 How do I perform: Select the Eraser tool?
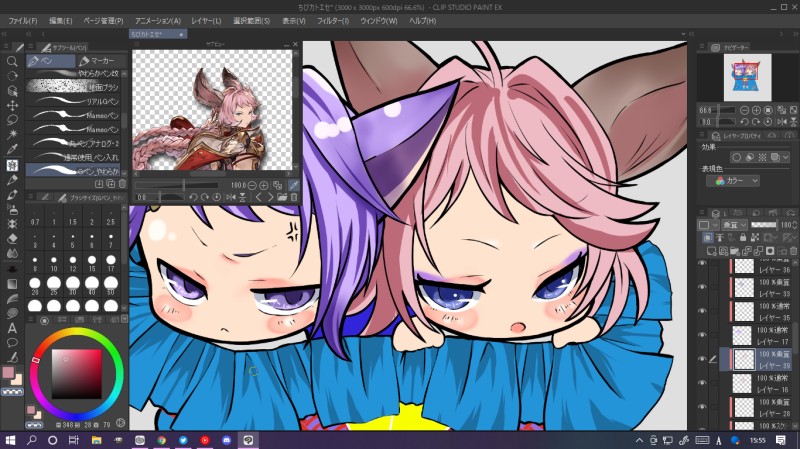12,238
